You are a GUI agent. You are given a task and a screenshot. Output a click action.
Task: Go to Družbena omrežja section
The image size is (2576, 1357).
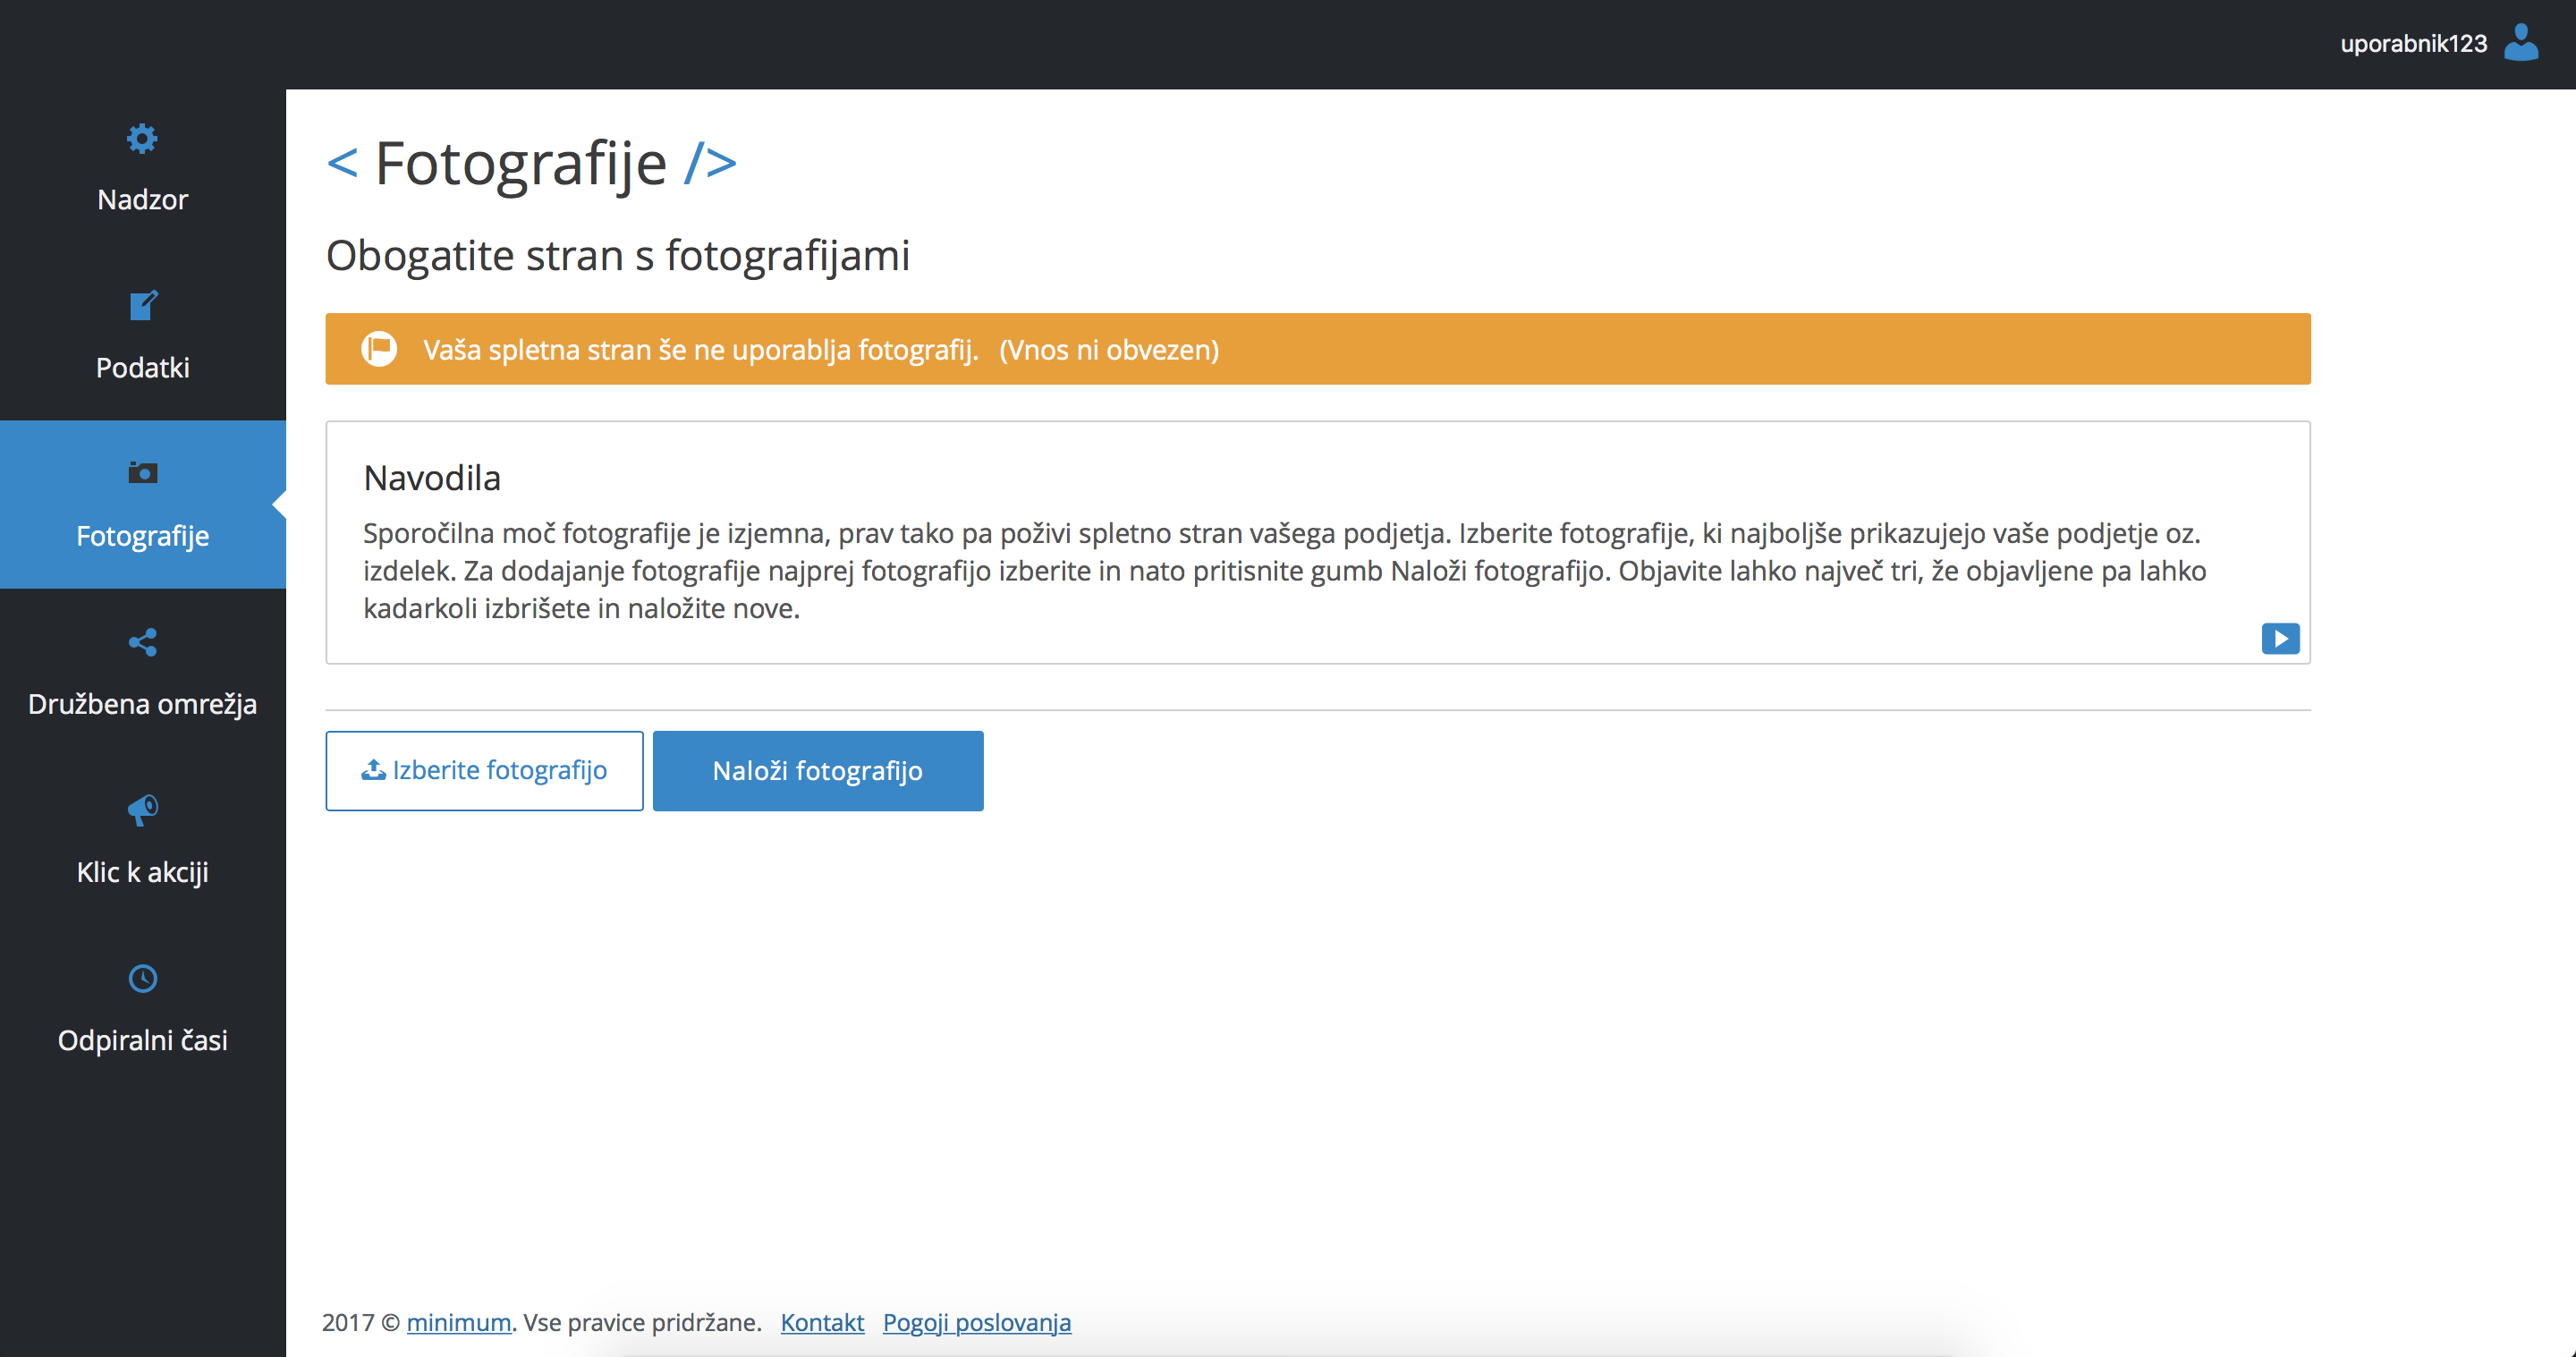pos(143,673)
